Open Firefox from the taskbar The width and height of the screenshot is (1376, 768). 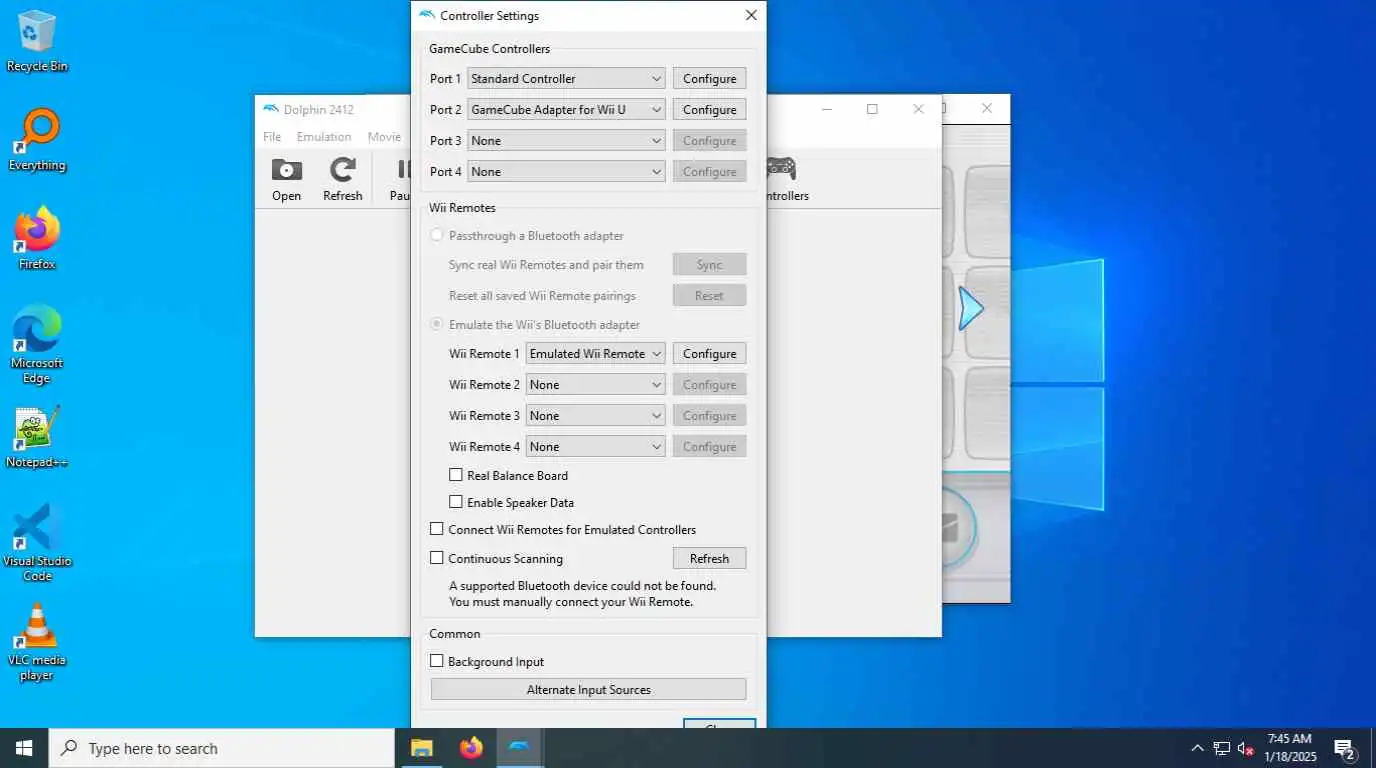point(471,748)
